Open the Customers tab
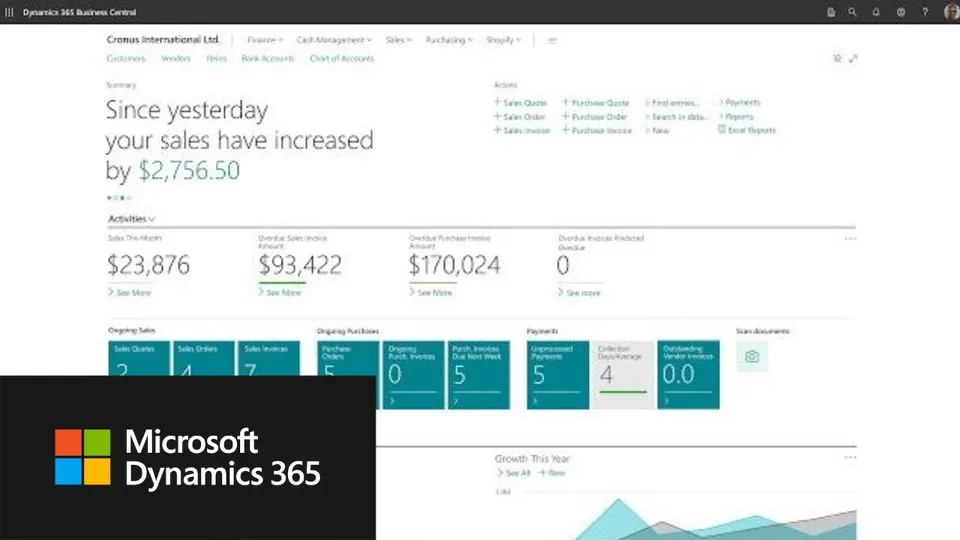Viewport: 960px width, 540px height. point(126,59)
